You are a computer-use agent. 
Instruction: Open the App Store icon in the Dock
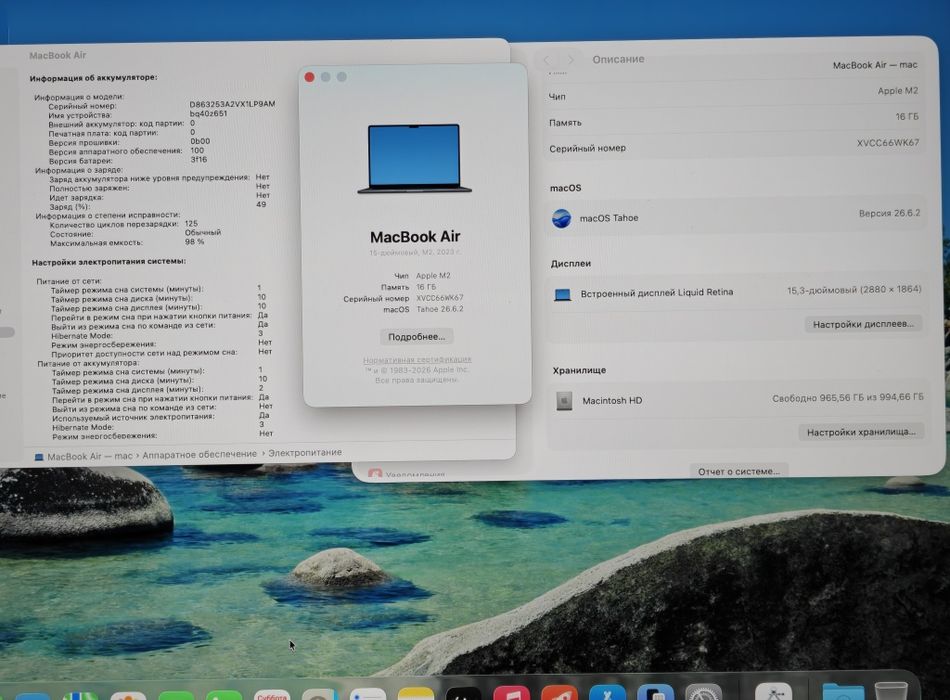tap(608, 692)
